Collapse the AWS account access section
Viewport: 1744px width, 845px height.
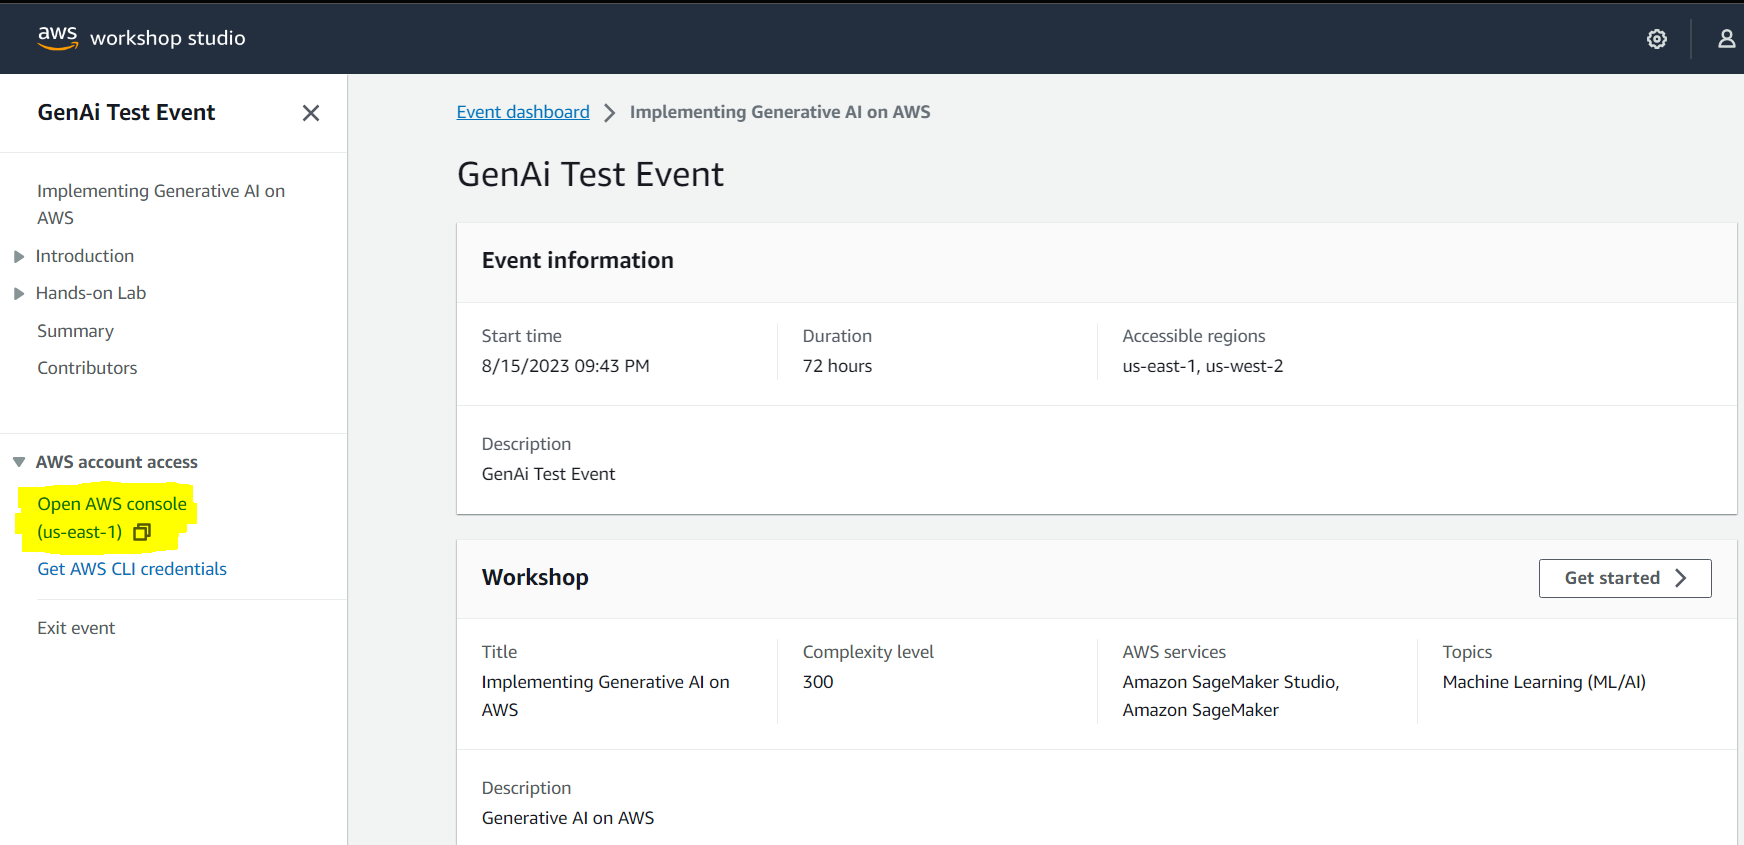(19, 462)
